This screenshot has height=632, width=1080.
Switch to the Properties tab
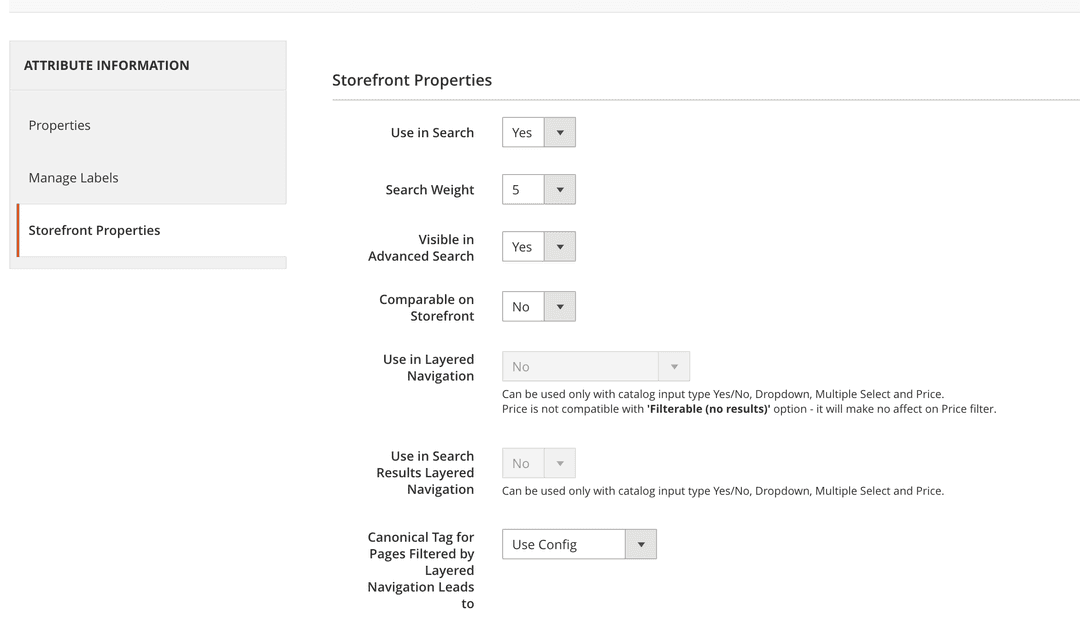pyautogui.click(x=59, y=124)
